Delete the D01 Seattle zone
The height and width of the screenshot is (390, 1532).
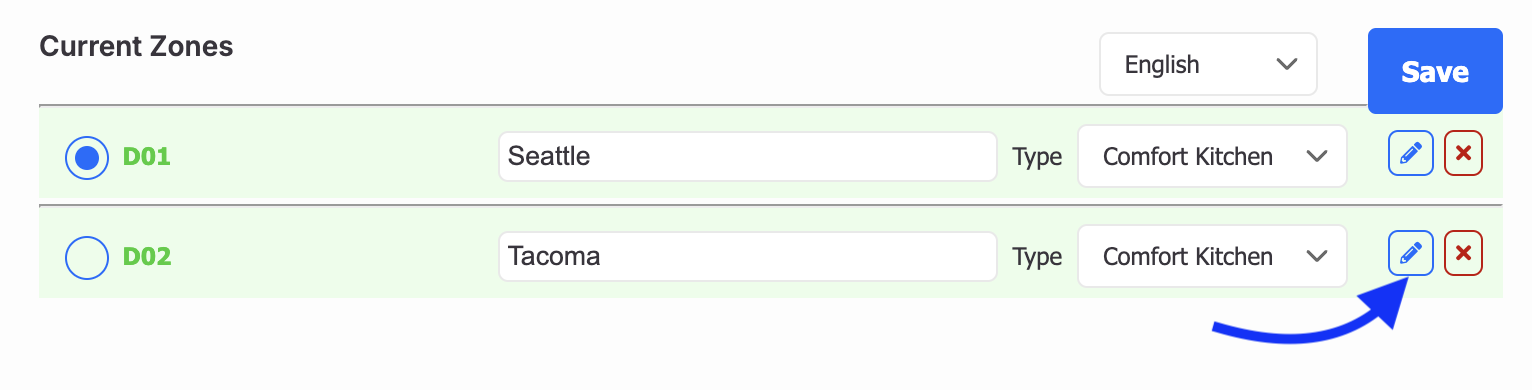(x=1464, y=153)
